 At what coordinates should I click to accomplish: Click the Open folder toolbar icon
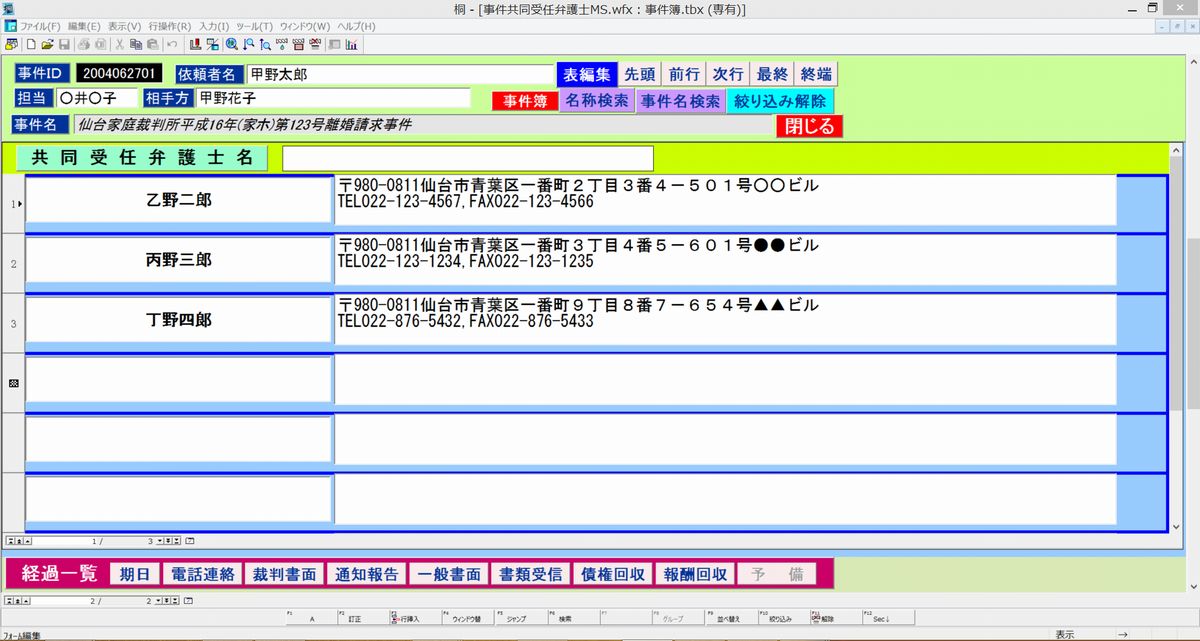[x=47, y=44]
